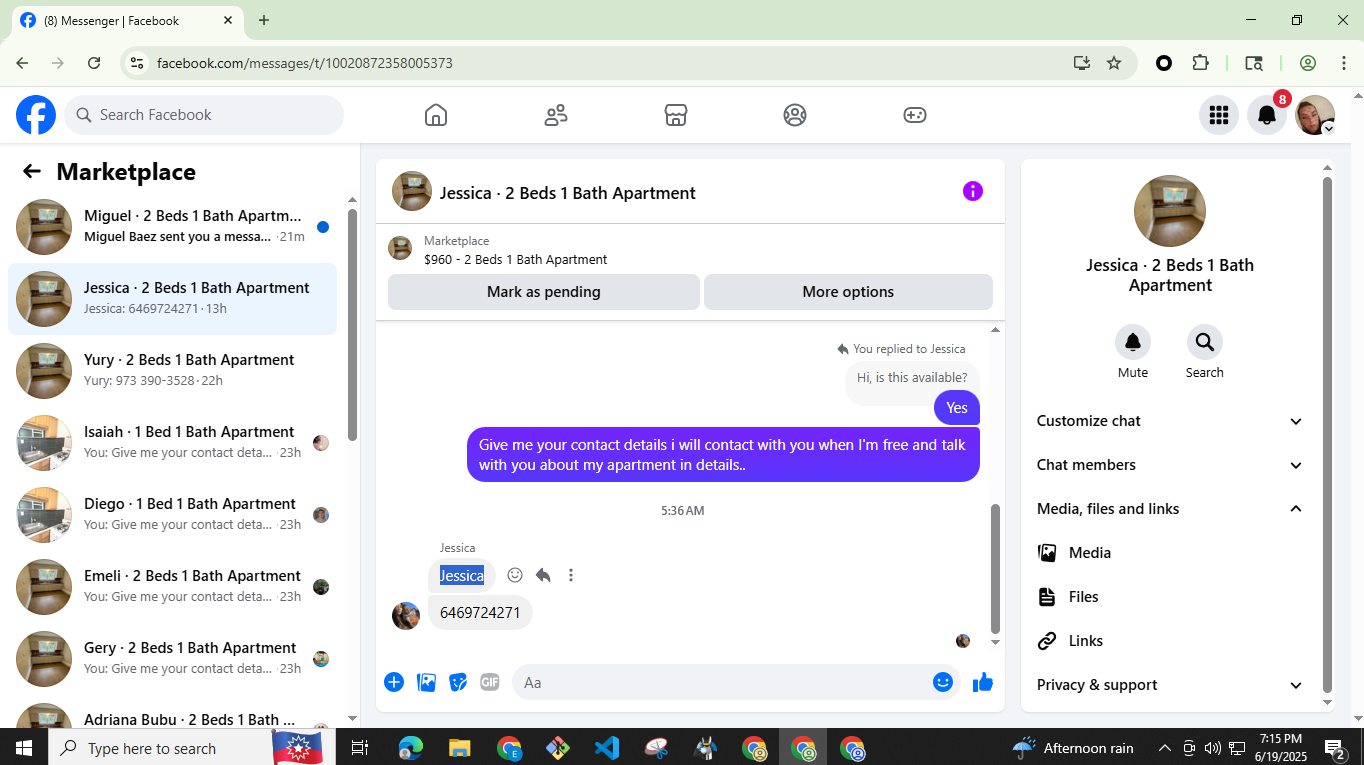
Task: Open the Facebook logo home link
Action: 36,115
